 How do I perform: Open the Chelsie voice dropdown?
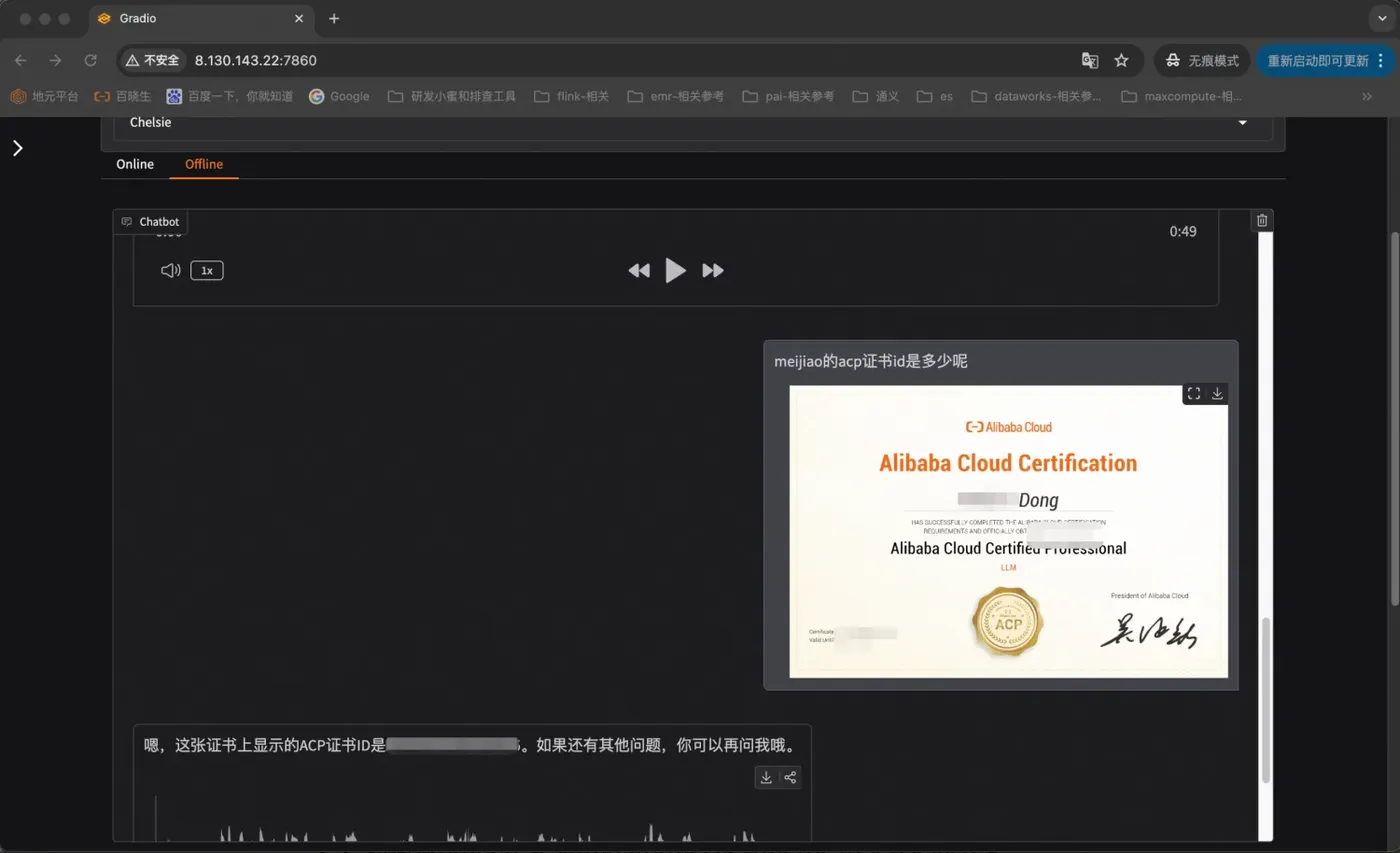point(693,123)
